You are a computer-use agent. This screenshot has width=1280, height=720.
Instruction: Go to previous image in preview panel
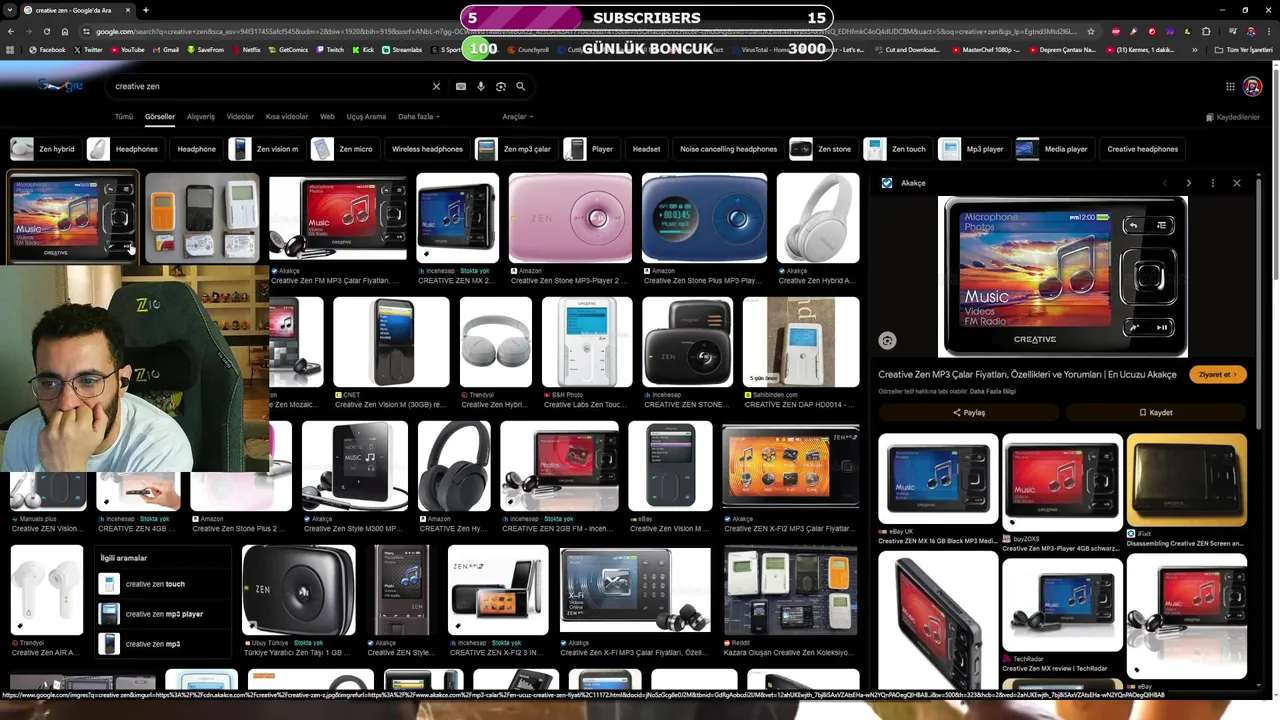(1164, 183)
